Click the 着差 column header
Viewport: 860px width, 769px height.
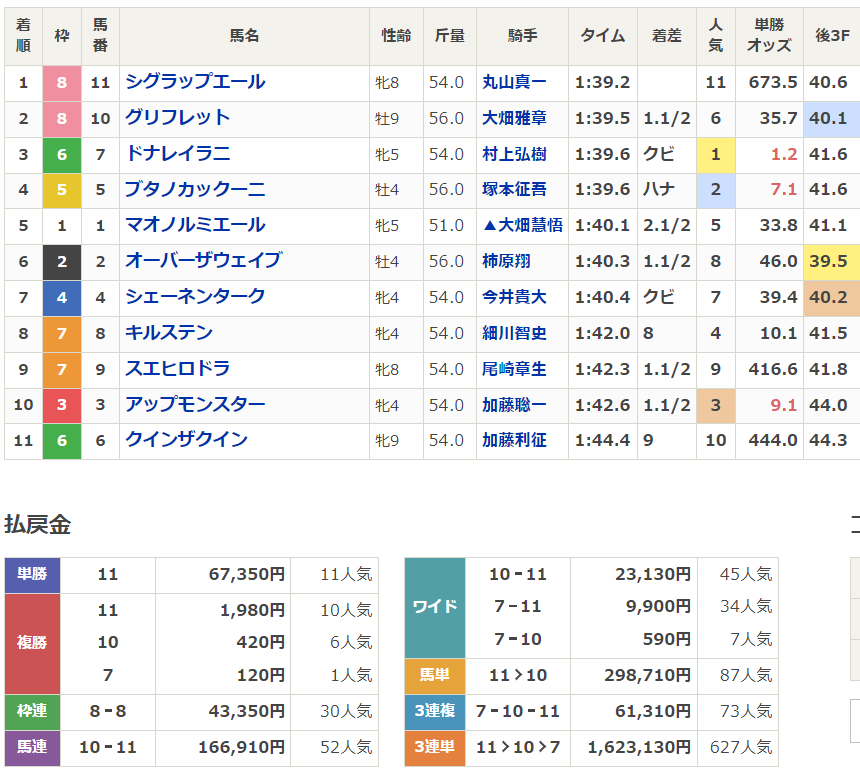[x=666, y=36]
